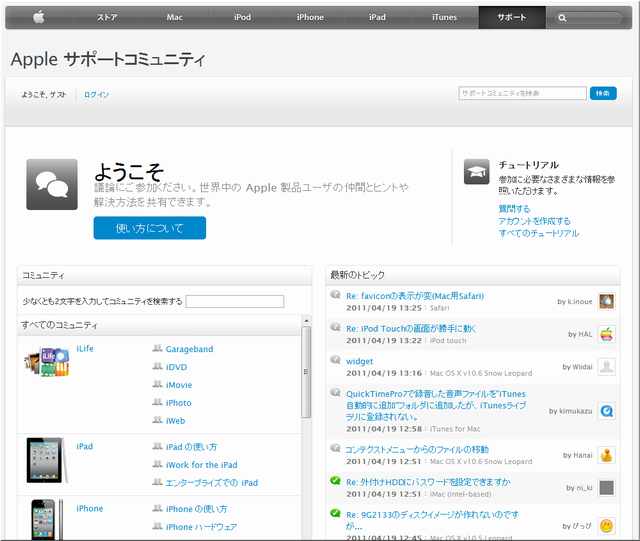The width and height of the screenshot is (640, 541).
Task: Click people icon beside iWork for the iPad
Action: (158, 464)
